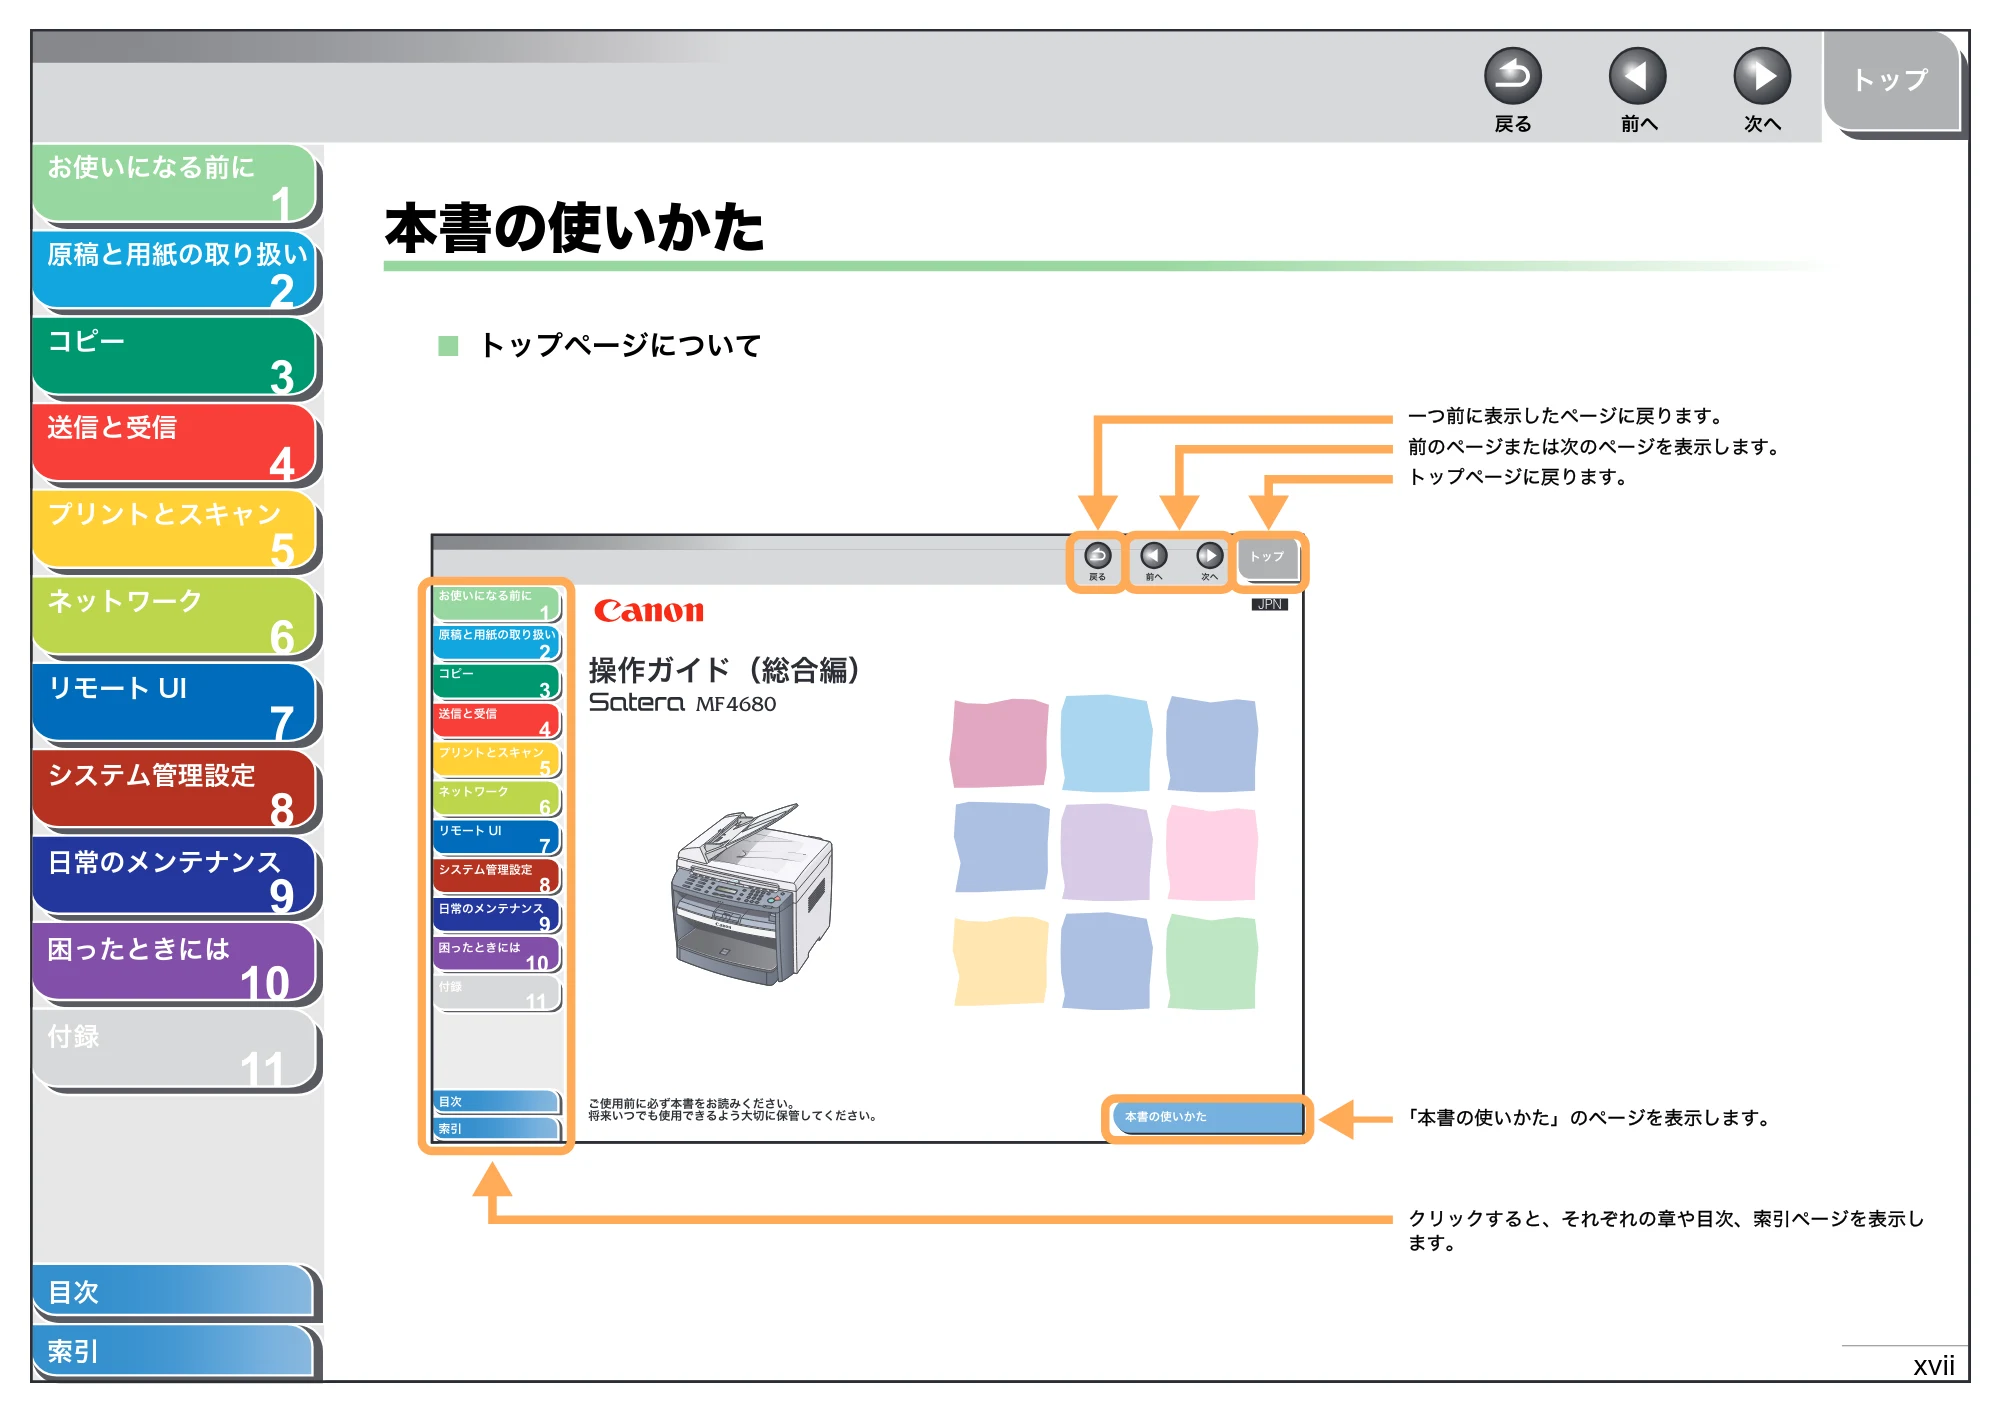This screenshot has width=2000, height=1414.
Task: Open the トップ tab at top right
Action: click(1890, 81)
